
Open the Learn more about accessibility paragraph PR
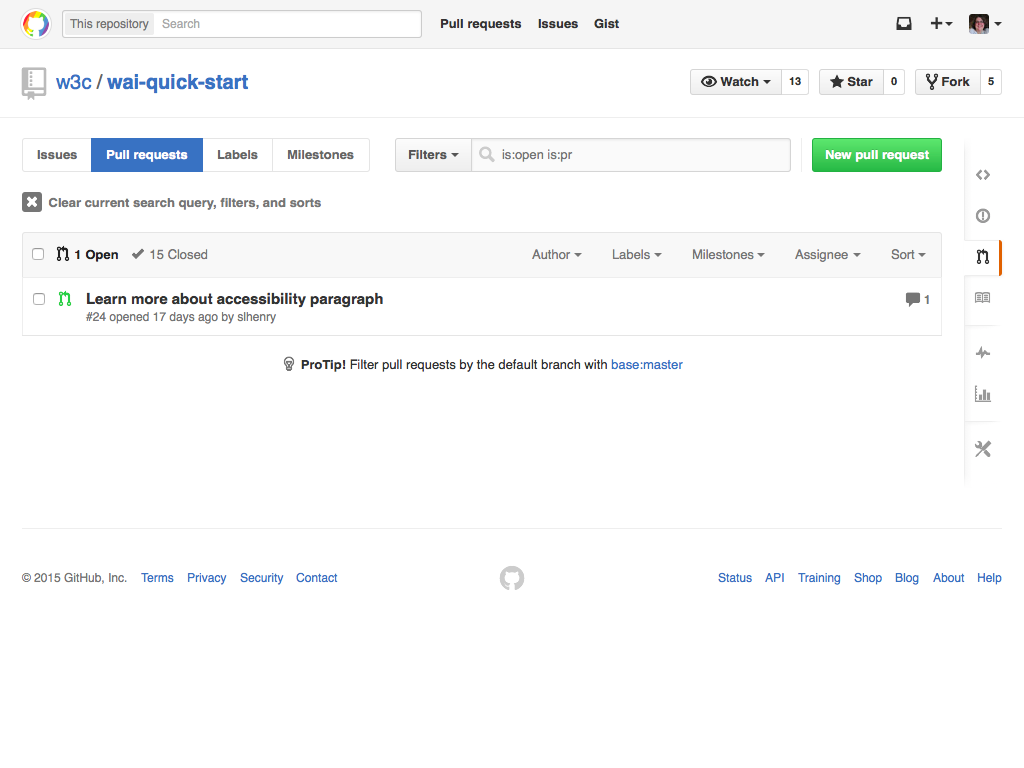234,298
